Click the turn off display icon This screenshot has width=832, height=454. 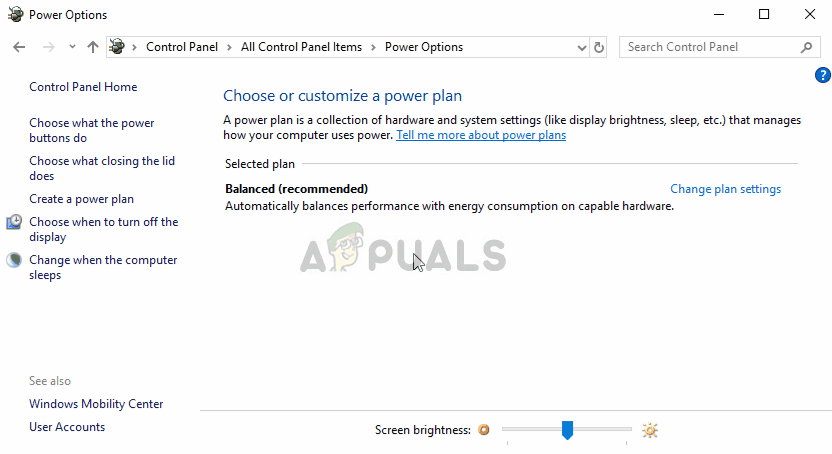tap(14, 222)
